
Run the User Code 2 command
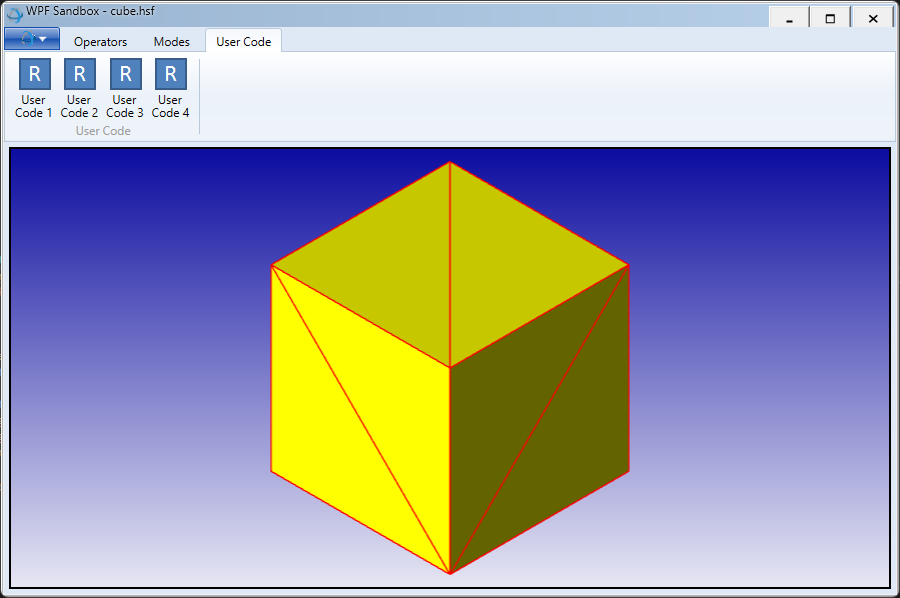click(79, 85)
